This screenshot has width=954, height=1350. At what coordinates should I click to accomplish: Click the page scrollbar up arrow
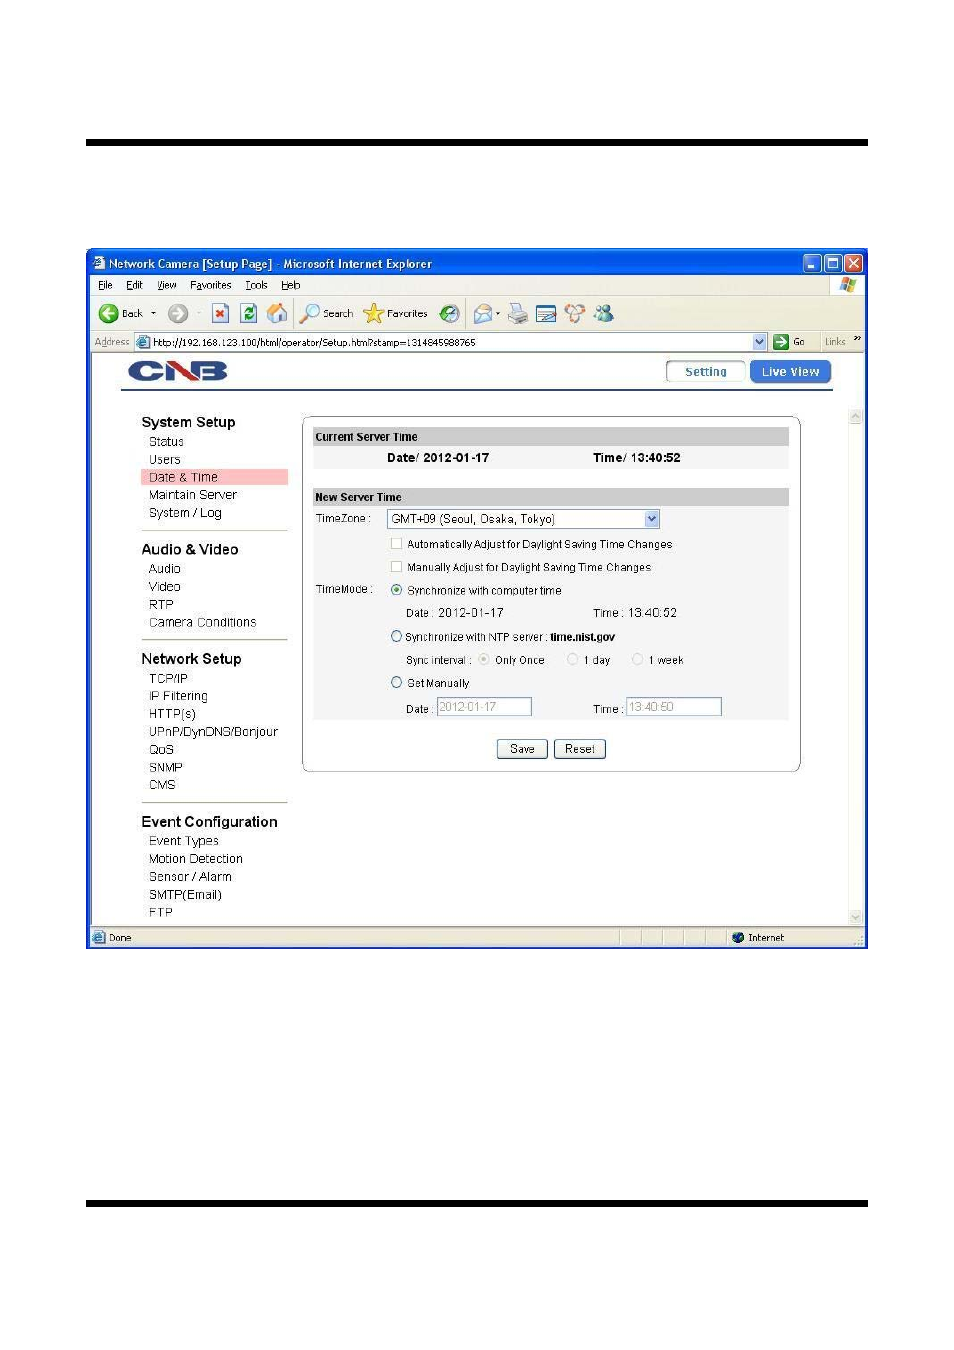[855, 417]
